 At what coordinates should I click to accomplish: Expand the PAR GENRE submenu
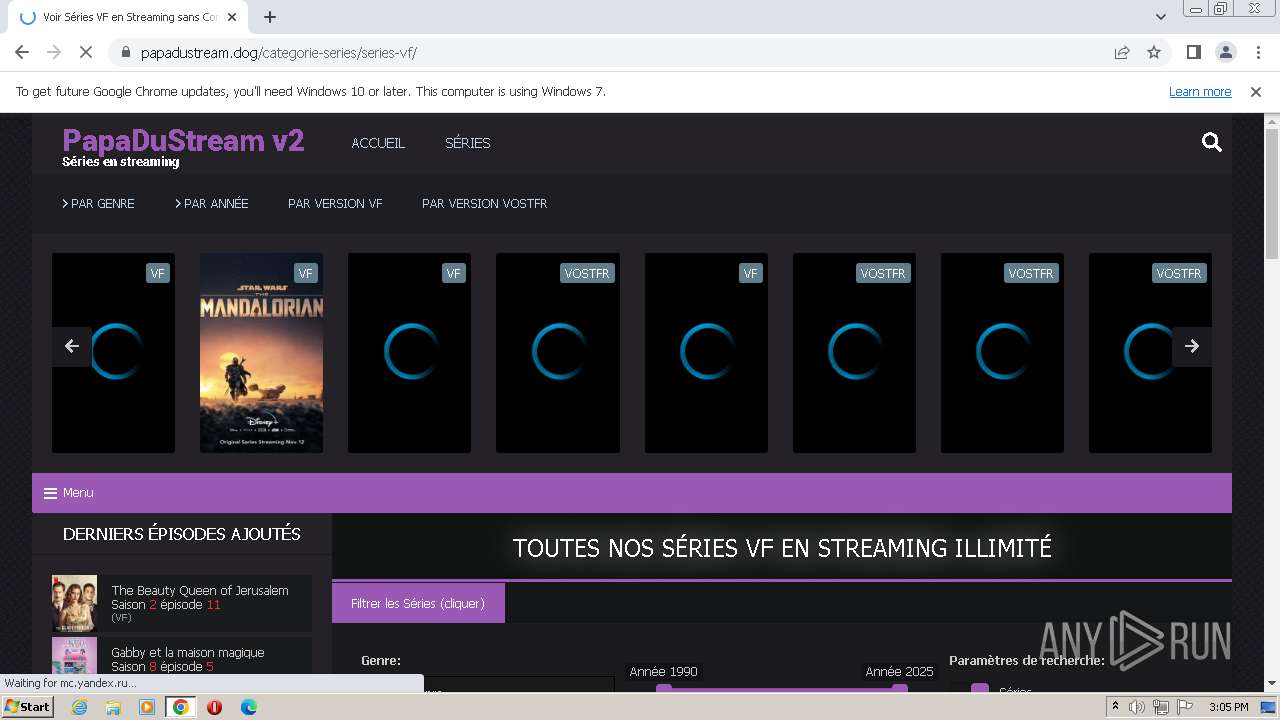pyautogui.click(x=98, y=203)
